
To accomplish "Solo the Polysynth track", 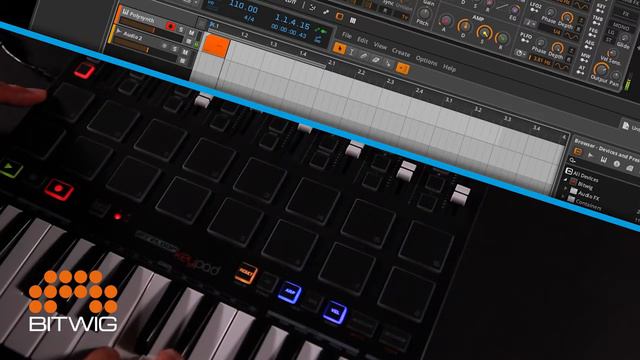I will click(x=181, y=29).
